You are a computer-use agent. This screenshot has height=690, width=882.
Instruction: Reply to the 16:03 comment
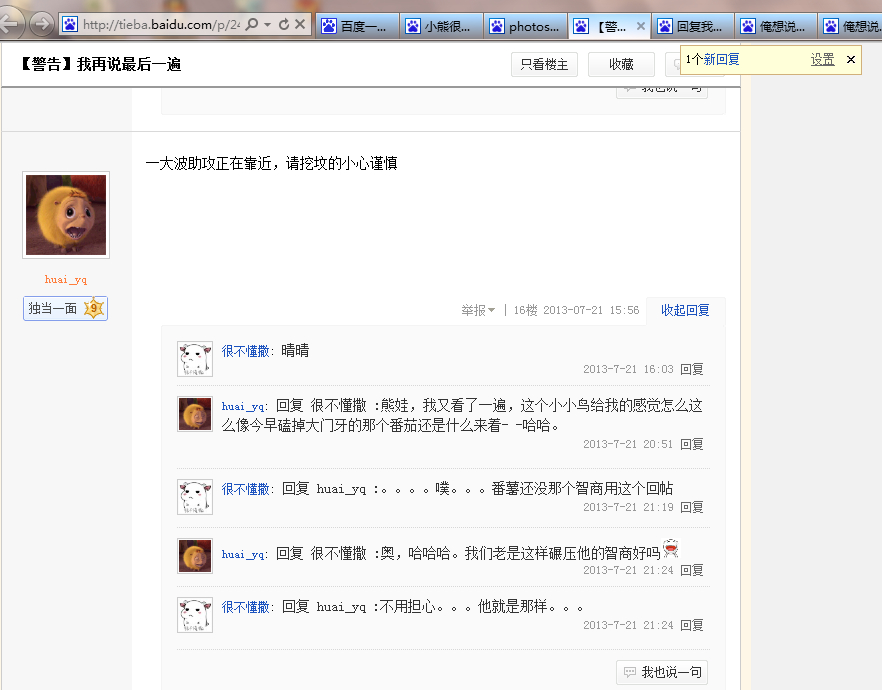pos(692,369)
